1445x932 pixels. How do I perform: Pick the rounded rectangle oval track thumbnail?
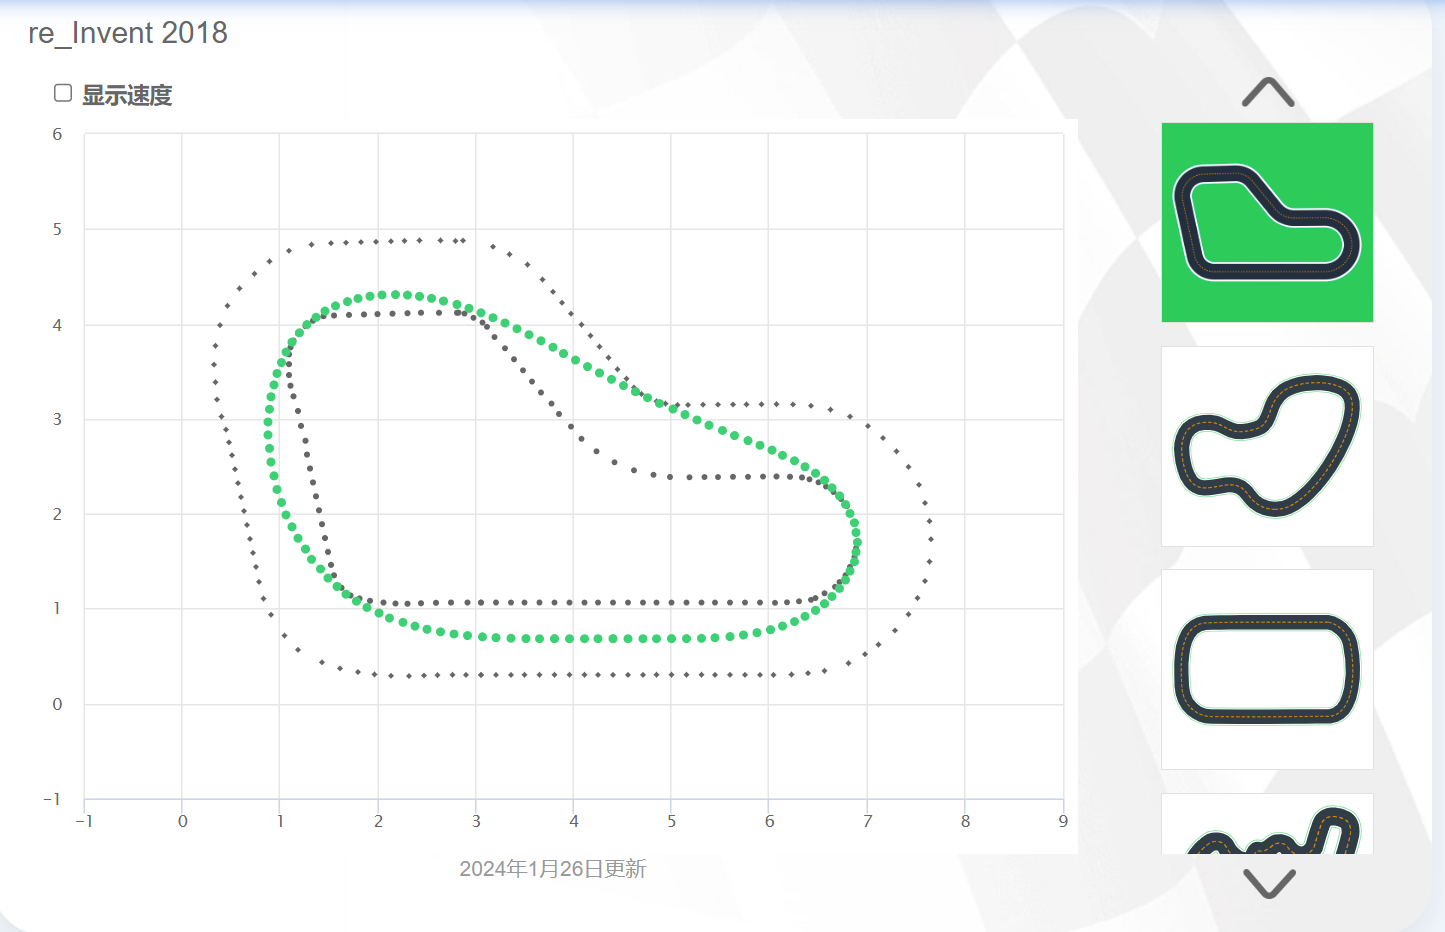pyautogui.click(x=1267, y=669)
